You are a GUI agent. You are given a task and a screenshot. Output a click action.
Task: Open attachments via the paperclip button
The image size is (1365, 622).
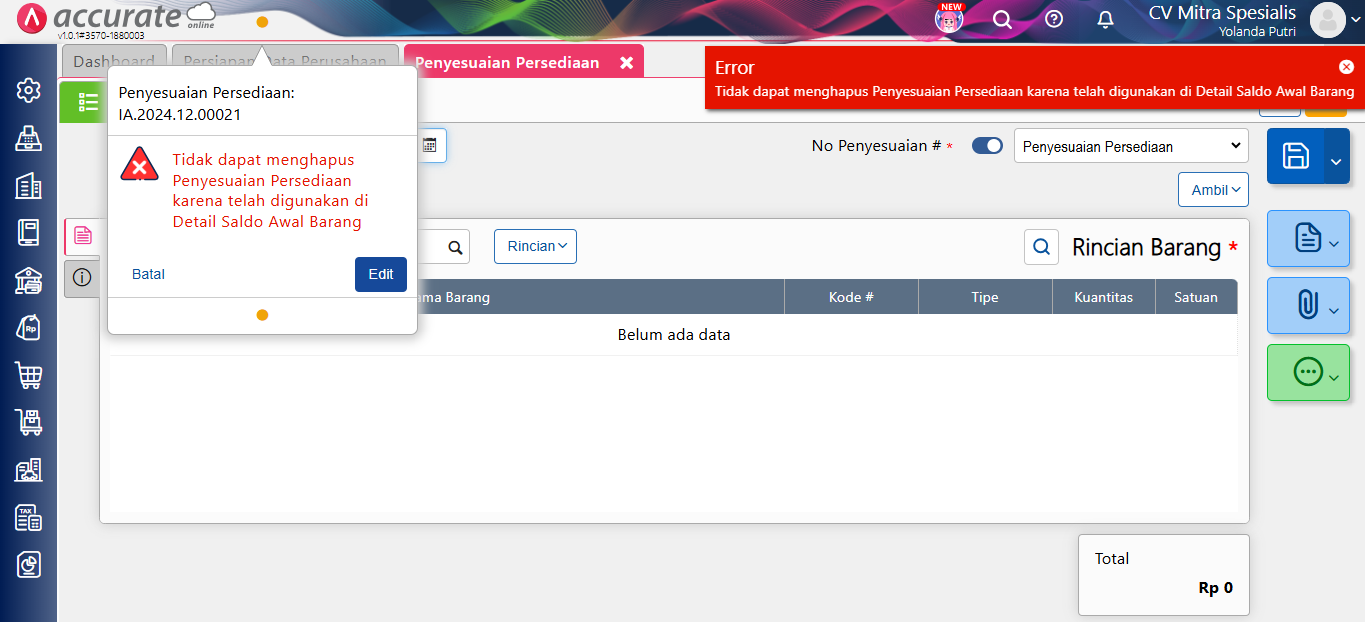(x=1305, y=306)
